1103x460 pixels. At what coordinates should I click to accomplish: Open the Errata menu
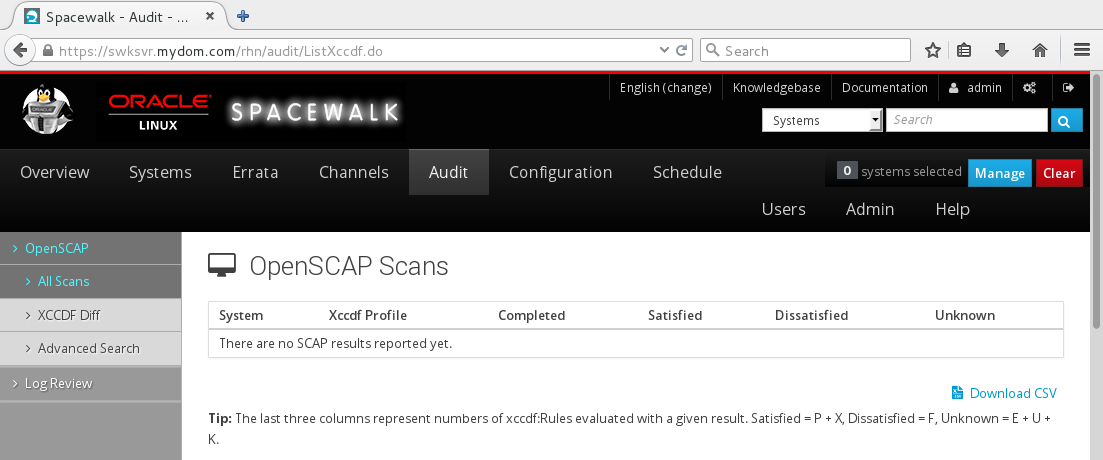coord(255,172)
